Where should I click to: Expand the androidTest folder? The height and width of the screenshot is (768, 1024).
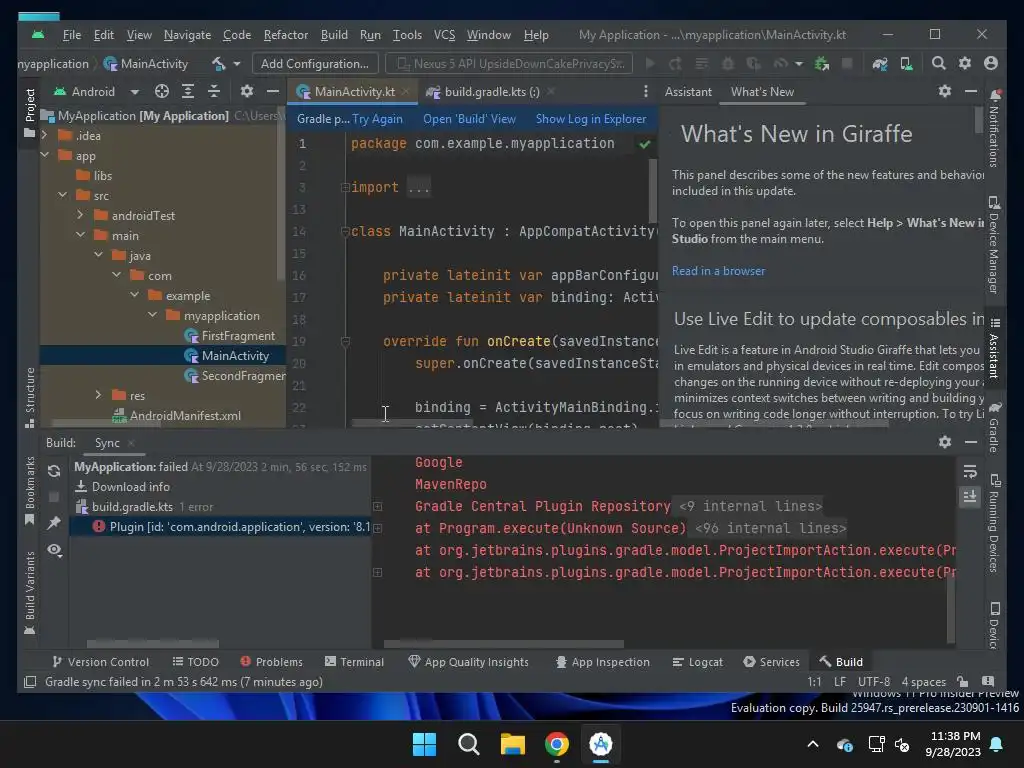coord(80,215)
